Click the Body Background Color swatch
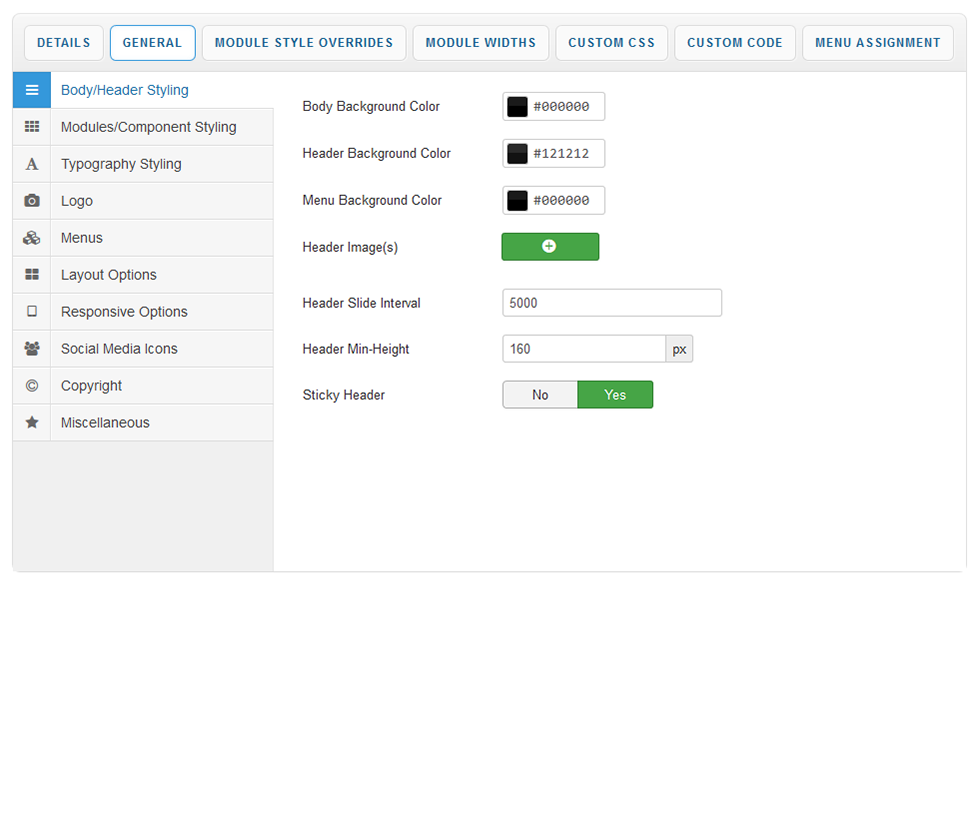This screenshot has width=980, height=826. [517, 107]
